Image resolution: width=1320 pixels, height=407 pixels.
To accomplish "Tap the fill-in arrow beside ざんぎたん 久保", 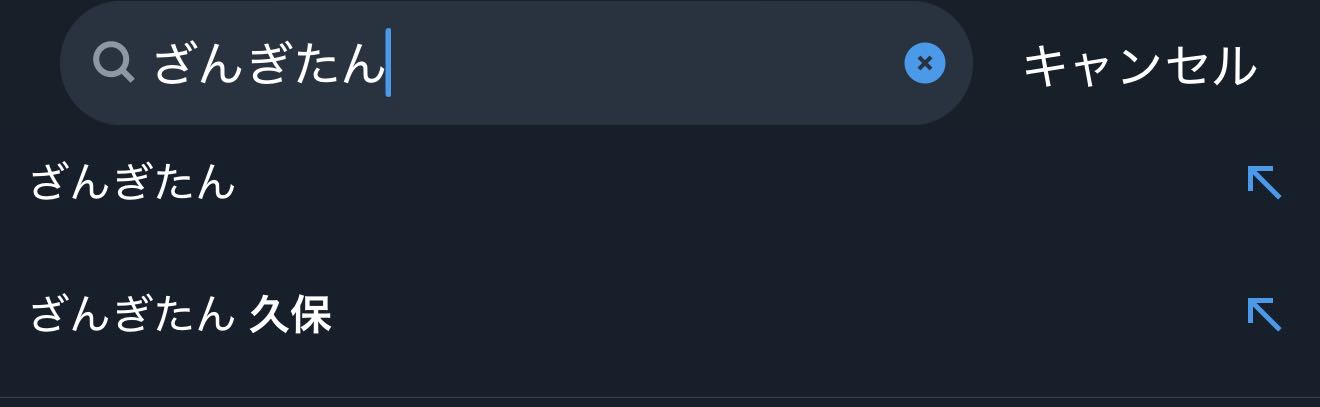I will tap(1264, 314).
